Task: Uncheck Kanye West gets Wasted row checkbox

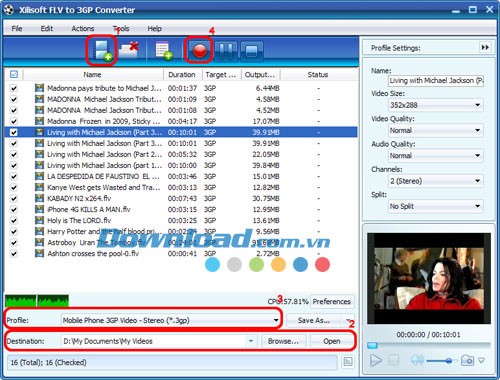Action: tap(14, 187)
